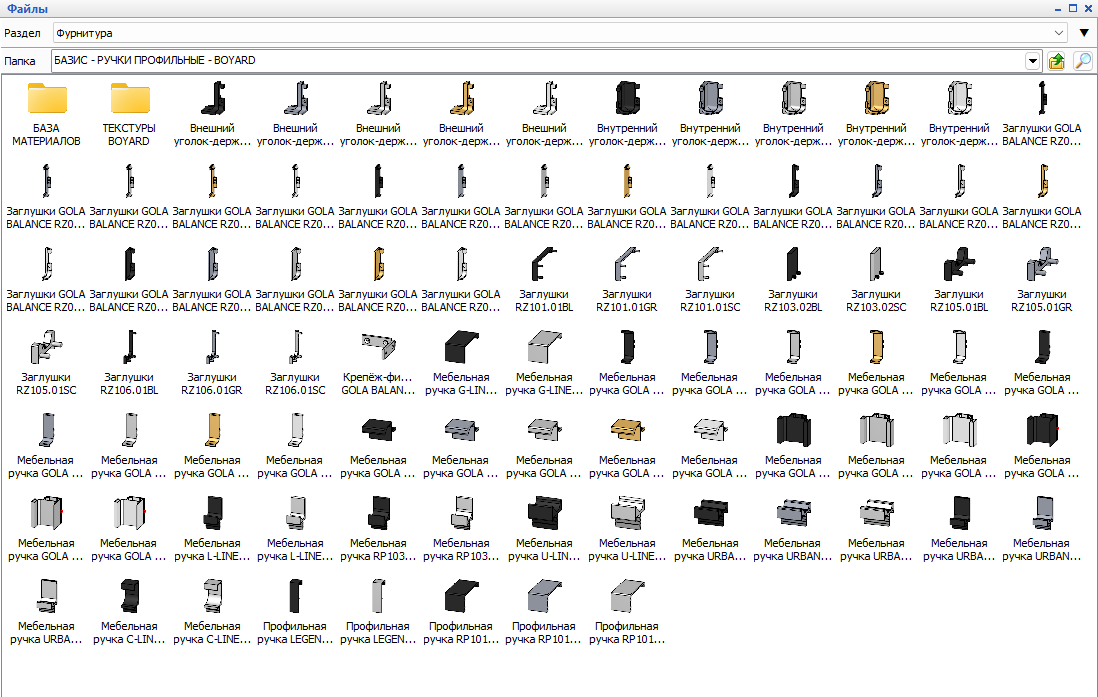
Task: Select the gray Мебельная ручка RP103 handle
Action: point(461,529)
